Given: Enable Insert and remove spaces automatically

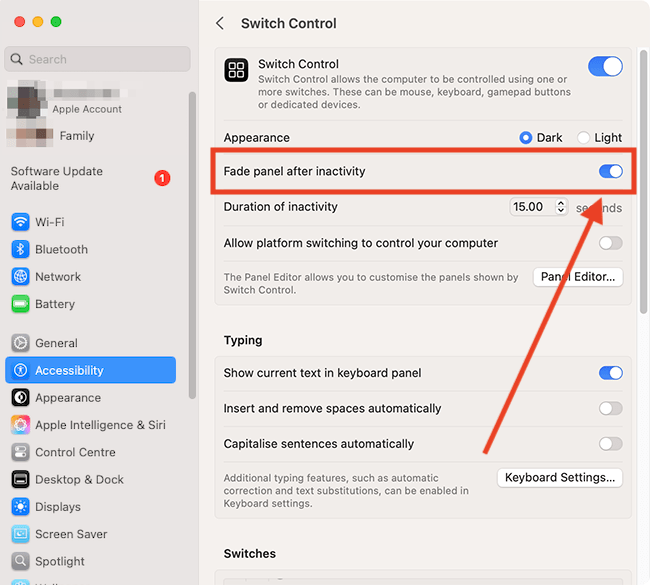Looking at the screenshot, I should pos(611,408).
